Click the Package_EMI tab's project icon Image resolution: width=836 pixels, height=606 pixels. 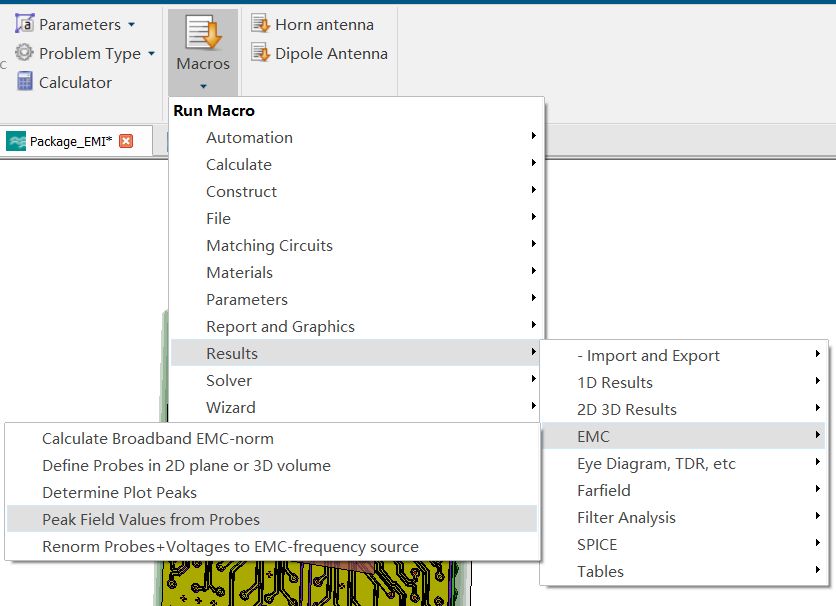tap(16, 141)
